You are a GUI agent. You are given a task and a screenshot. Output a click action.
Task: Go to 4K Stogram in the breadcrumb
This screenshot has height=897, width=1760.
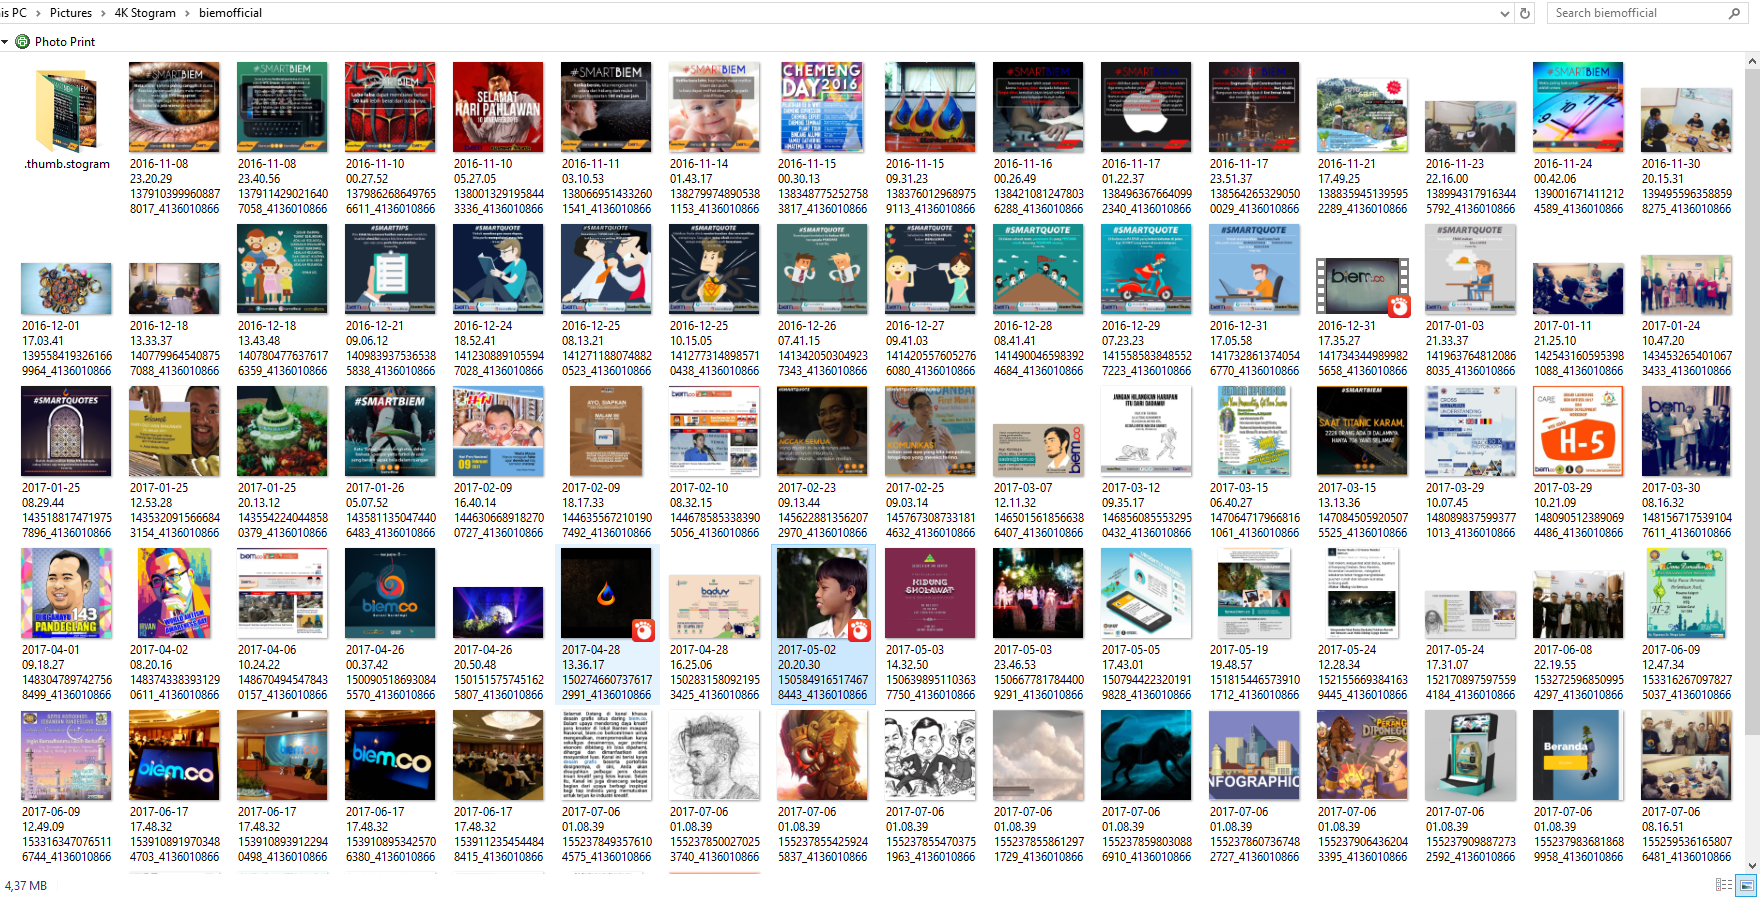145,13
